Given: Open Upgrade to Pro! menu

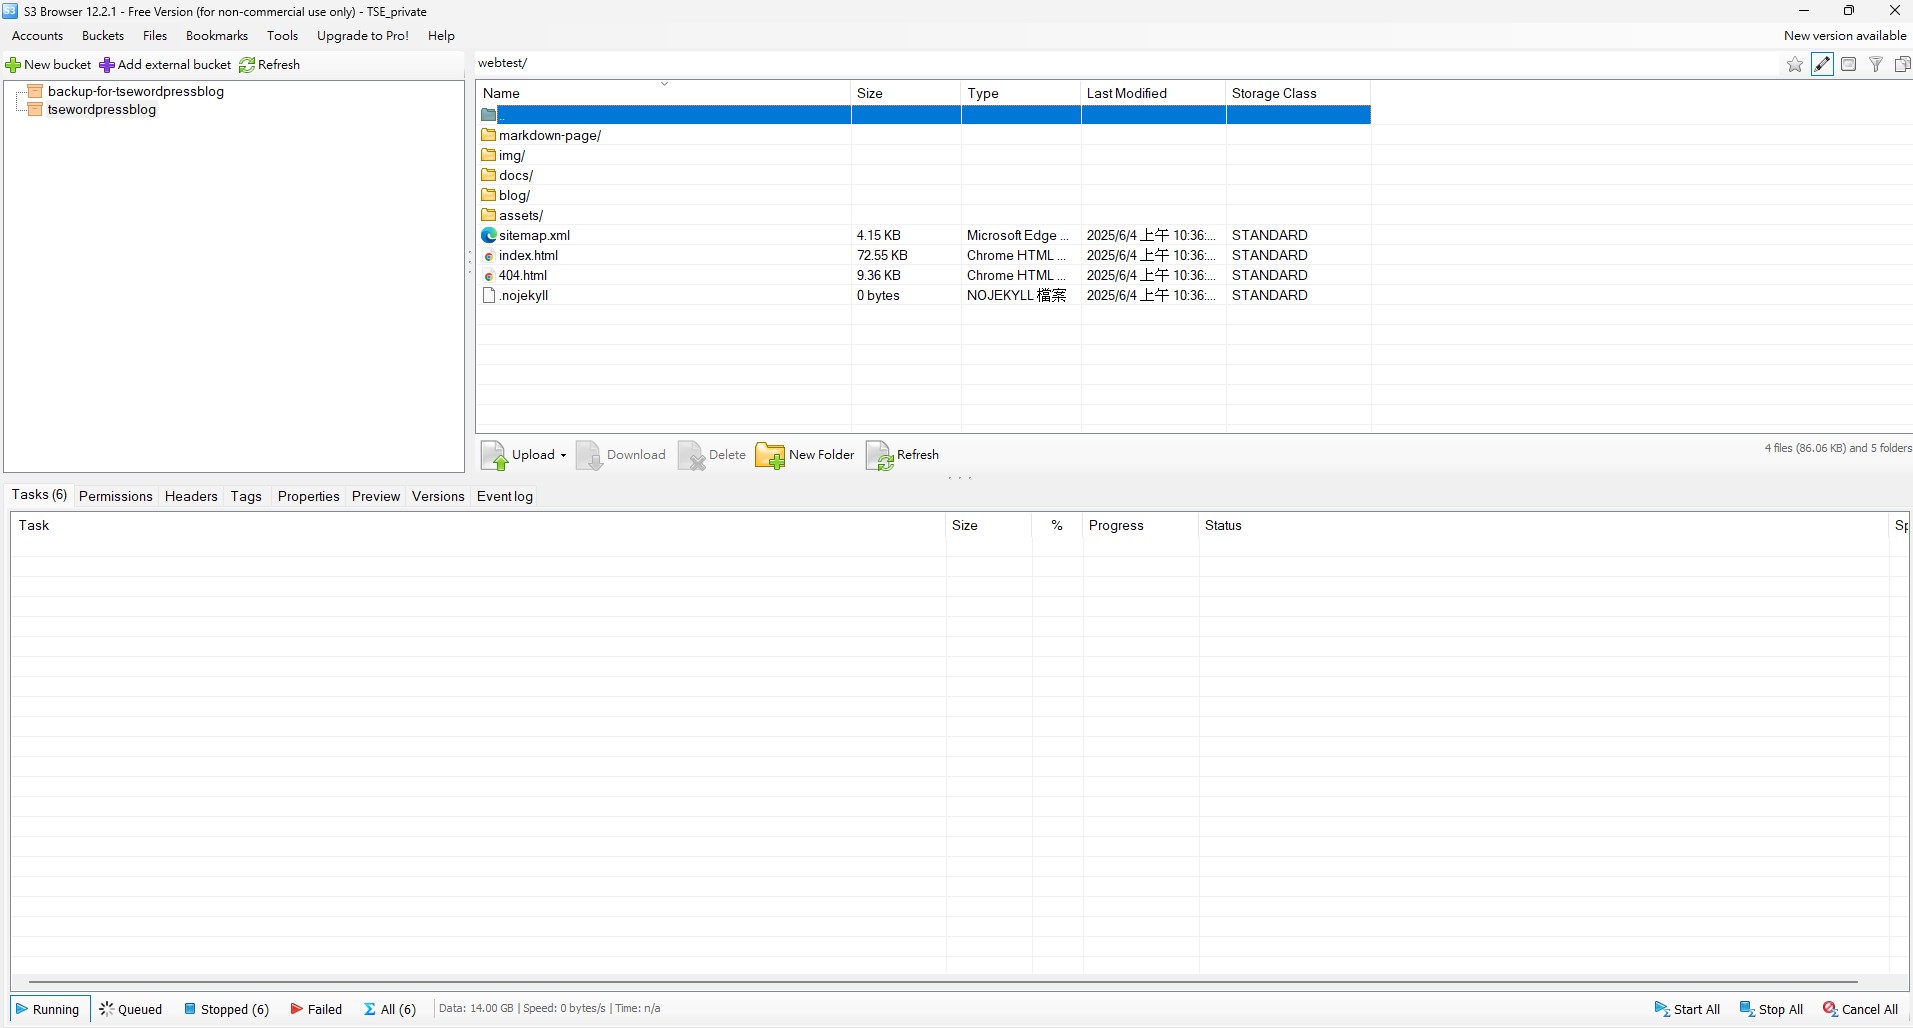Looking at the screenshot, I should [363, 36].
